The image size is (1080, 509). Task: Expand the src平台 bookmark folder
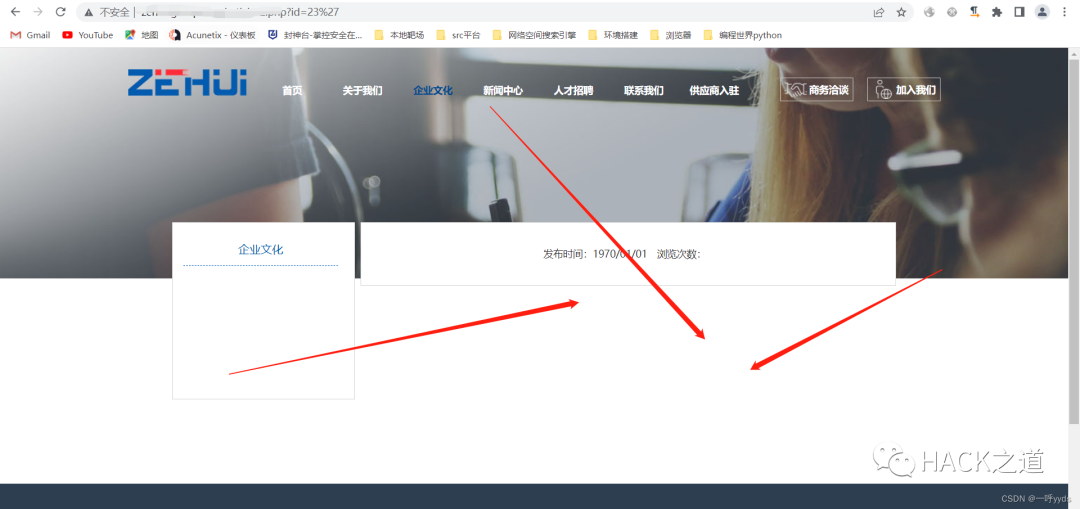coord(457,35)
